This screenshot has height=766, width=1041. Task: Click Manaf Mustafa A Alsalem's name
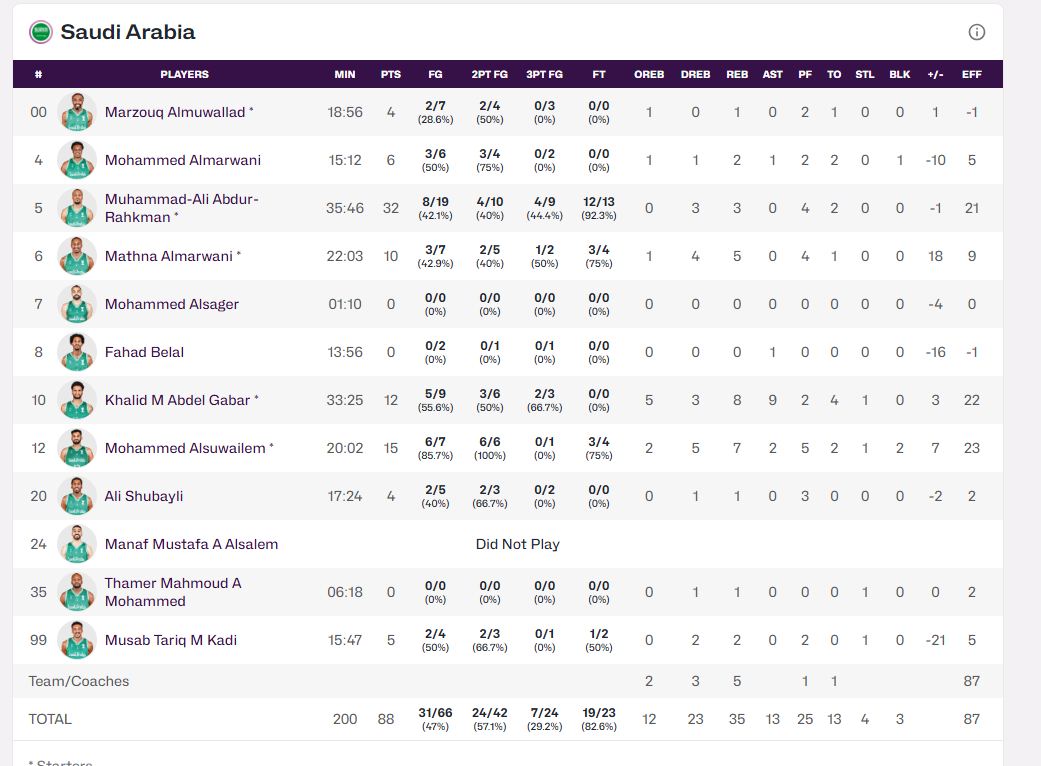(x=191, y=544)
